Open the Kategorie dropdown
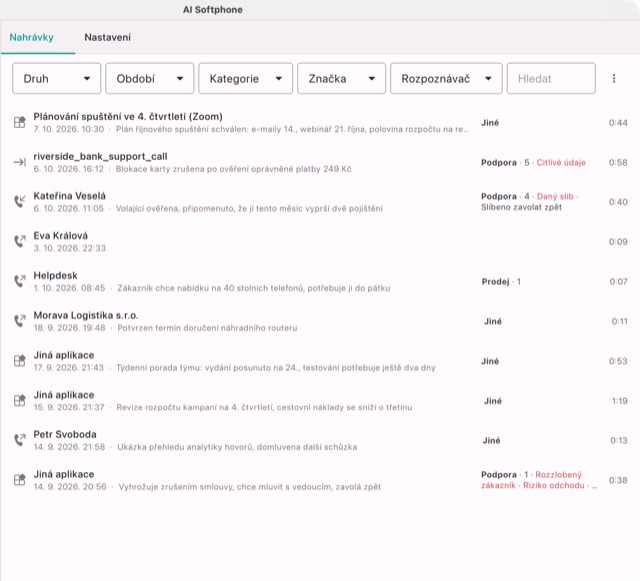 [245, 78]
